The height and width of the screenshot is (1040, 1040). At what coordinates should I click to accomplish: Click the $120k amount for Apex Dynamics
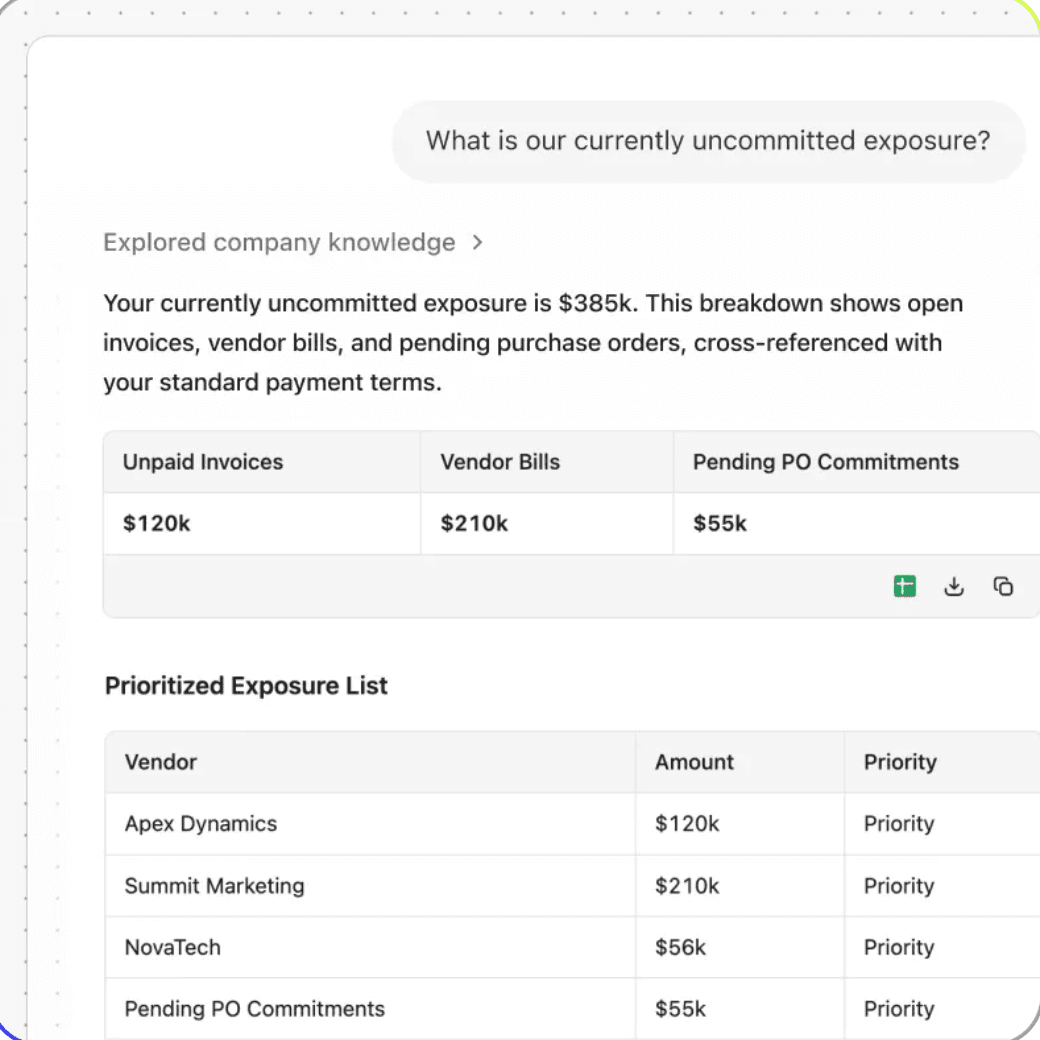point(686,824)
